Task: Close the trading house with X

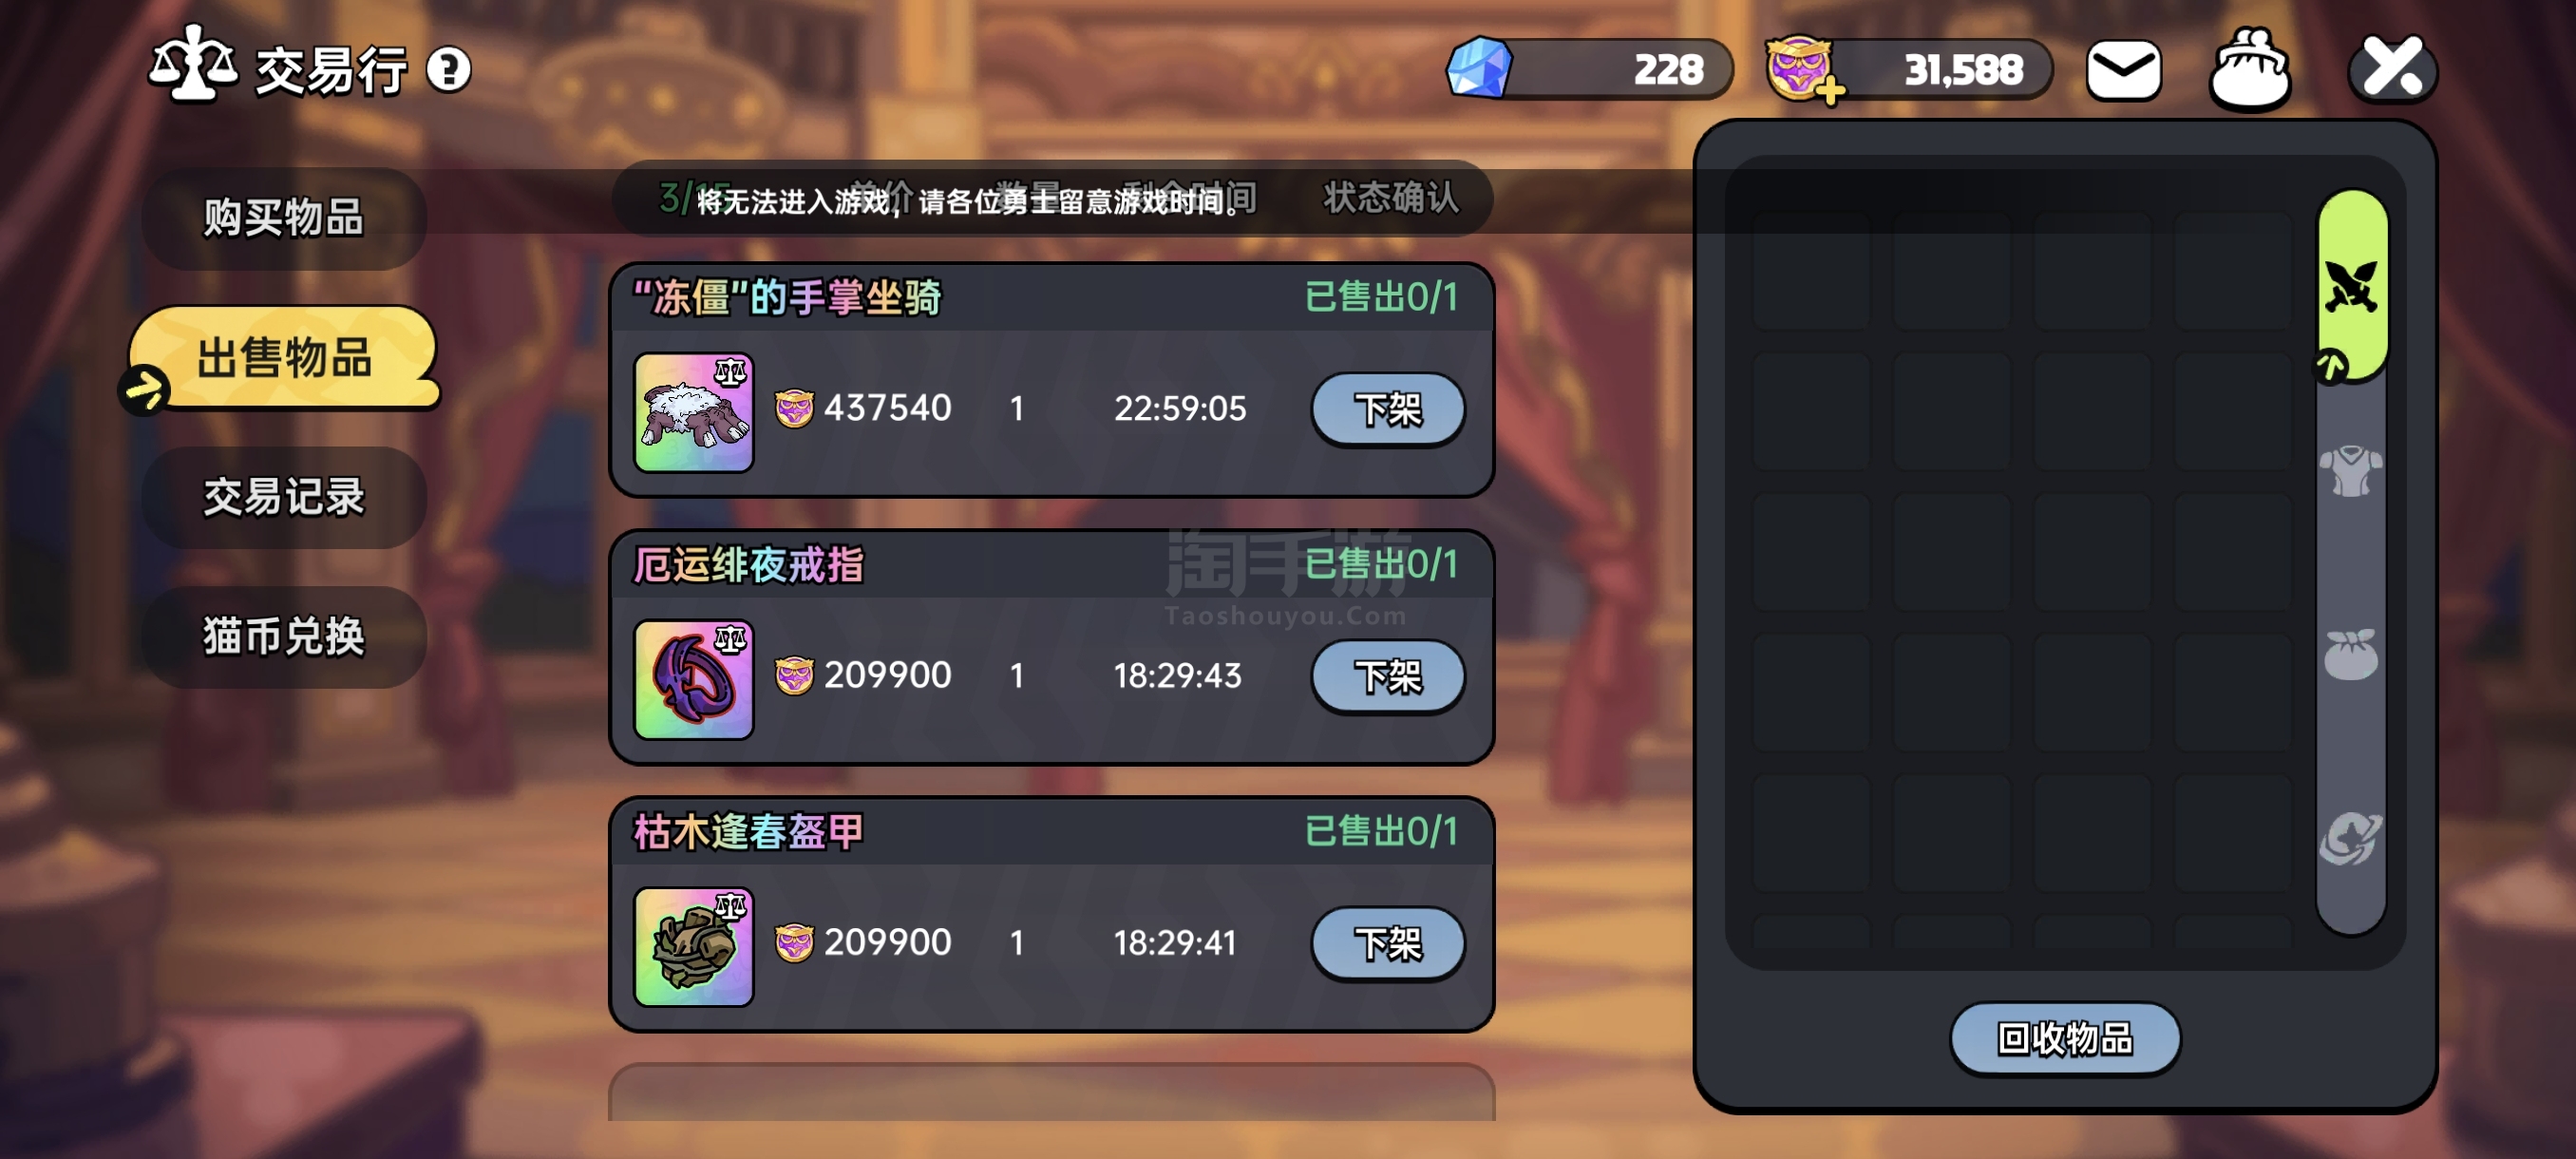Action: click(x=2391, y=68)
